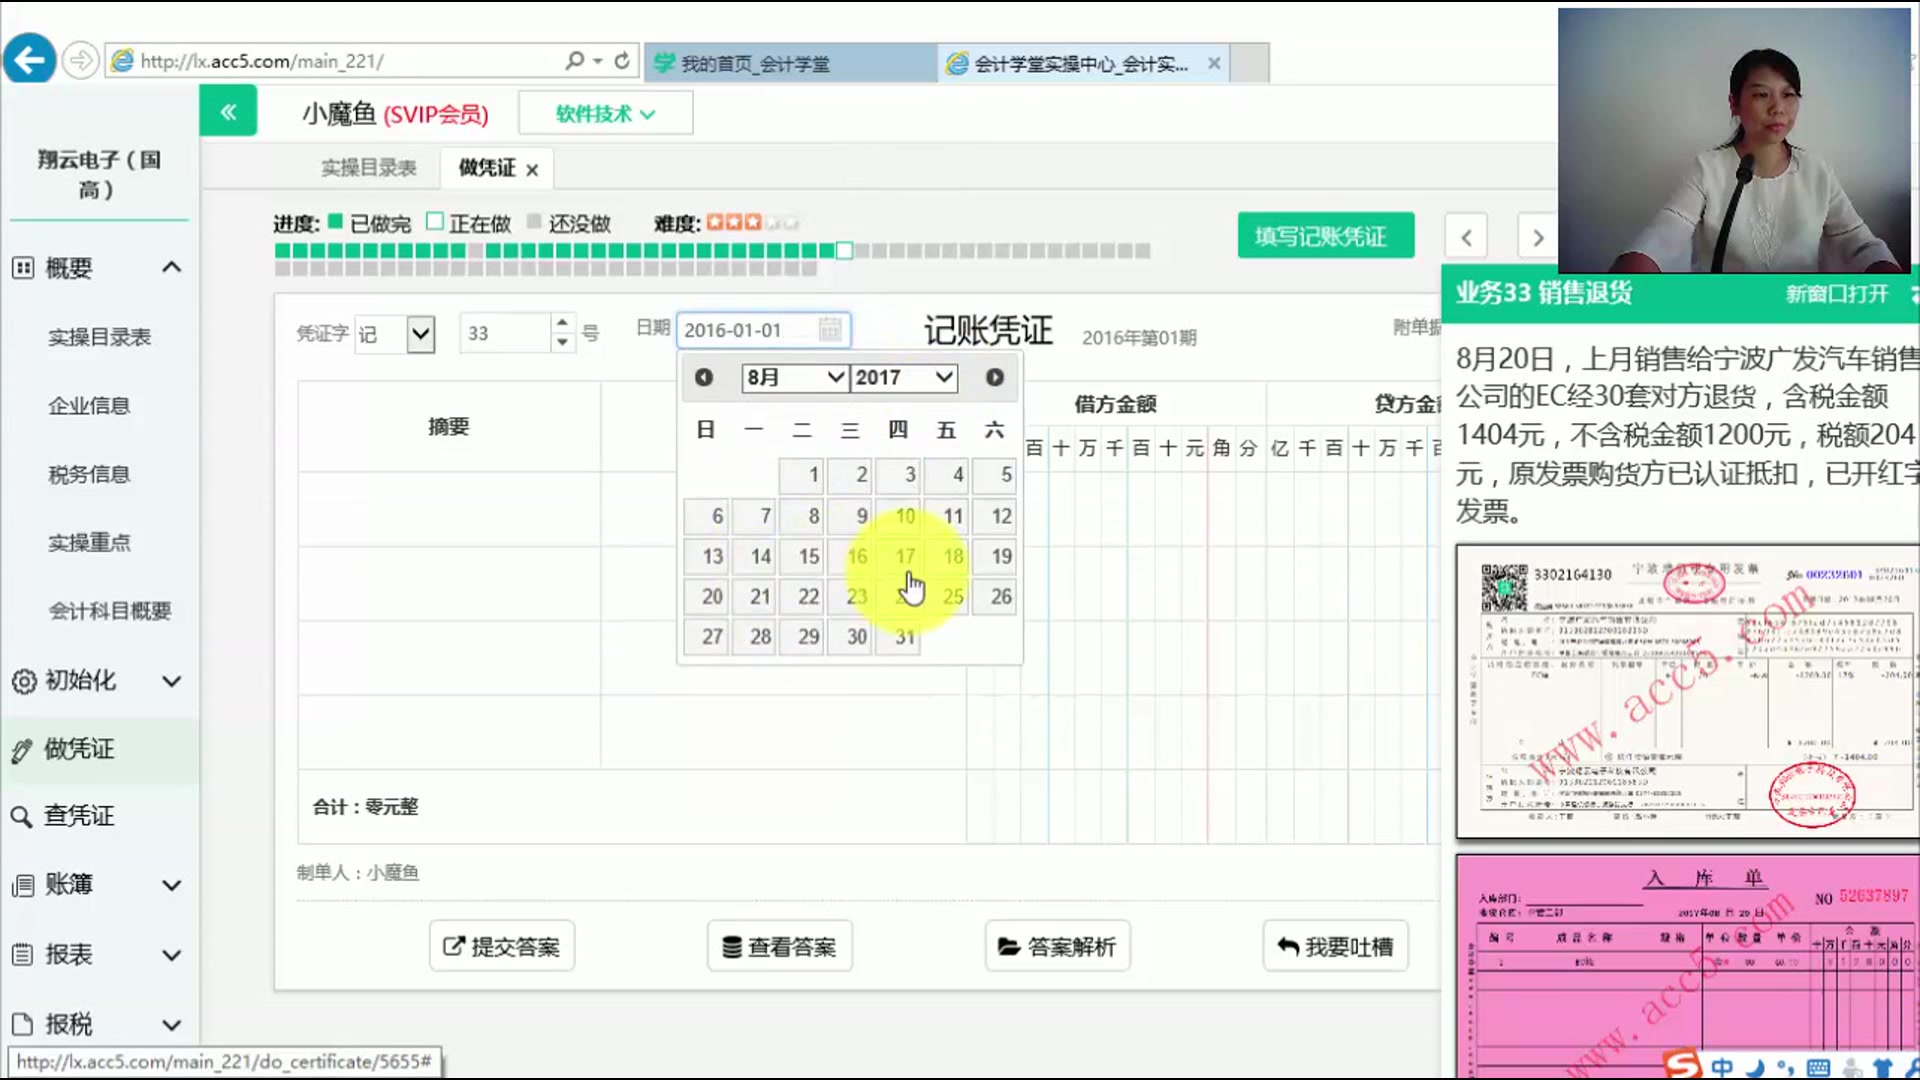Open the month dropdown showing 8月
The width and height of the screenshot is (1920, 1080).
point(795,377)
